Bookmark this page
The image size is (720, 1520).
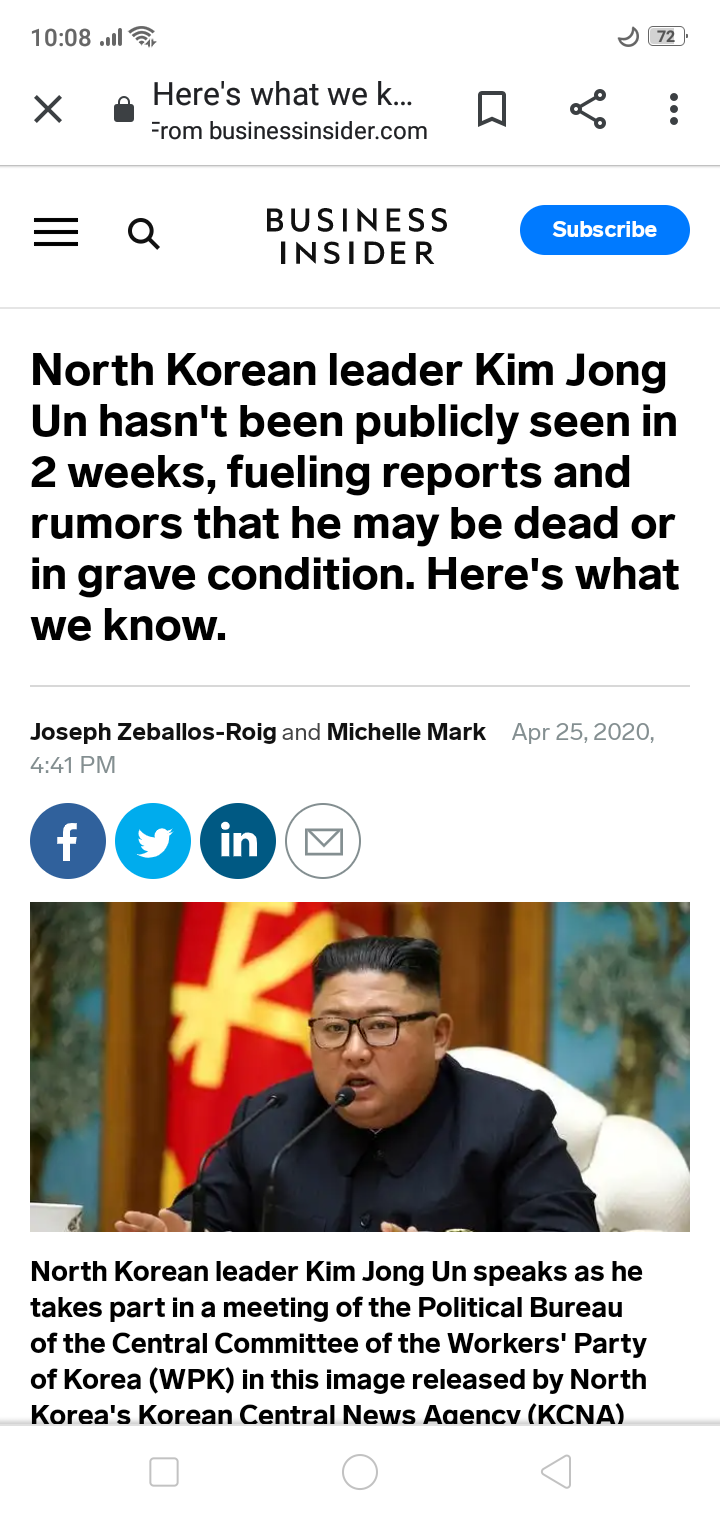pyautogui.click(x=491, y=109)
